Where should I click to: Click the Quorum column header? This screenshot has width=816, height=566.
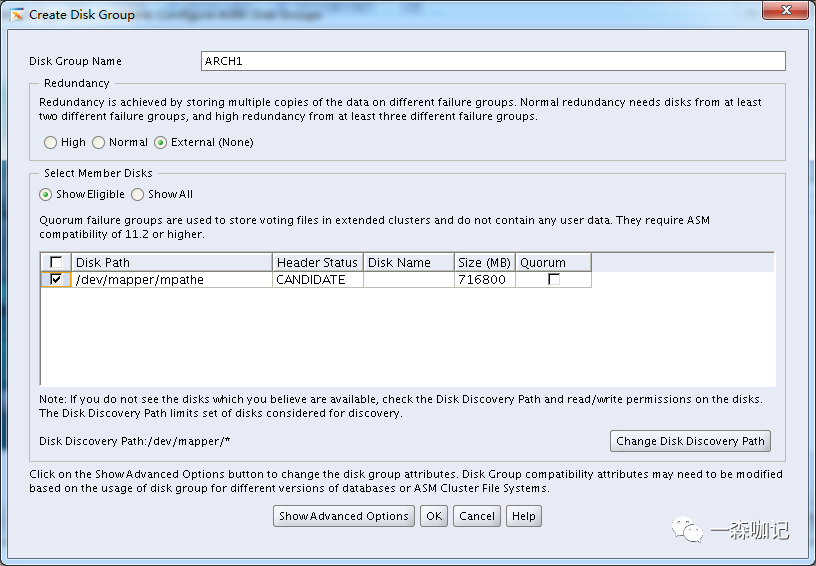pyautogui.click(x=553, y=262)
